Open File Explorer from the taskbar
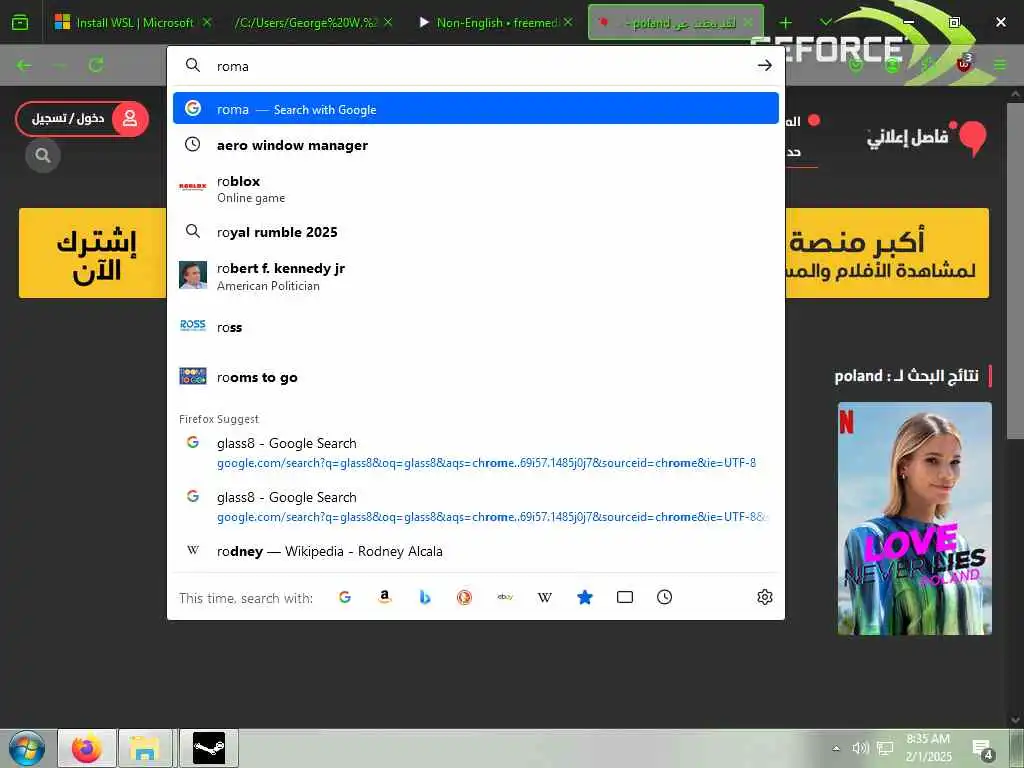The image size is (1024, 768). pyautogui.click(x=144, y=748)
